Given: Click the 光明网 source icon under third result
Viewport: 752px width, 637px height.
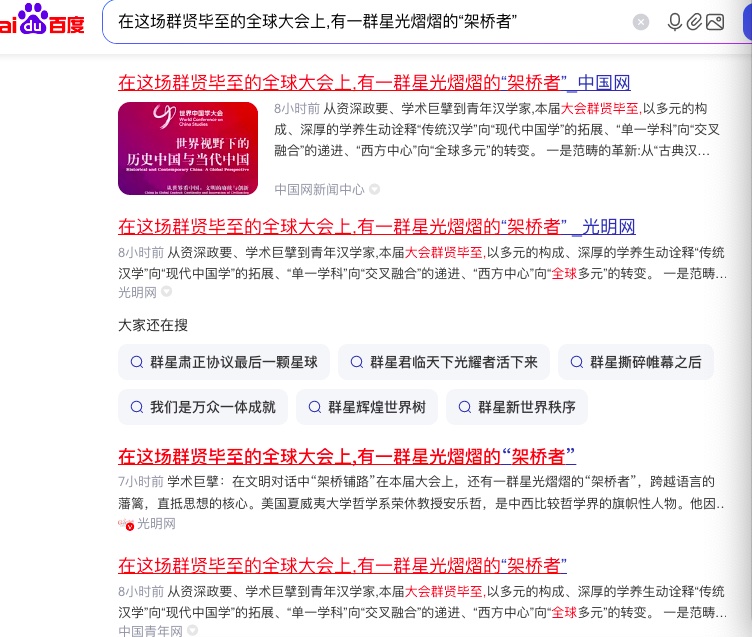Looking at the screenshot, I should pyautogui.click(x=126, y=523).
